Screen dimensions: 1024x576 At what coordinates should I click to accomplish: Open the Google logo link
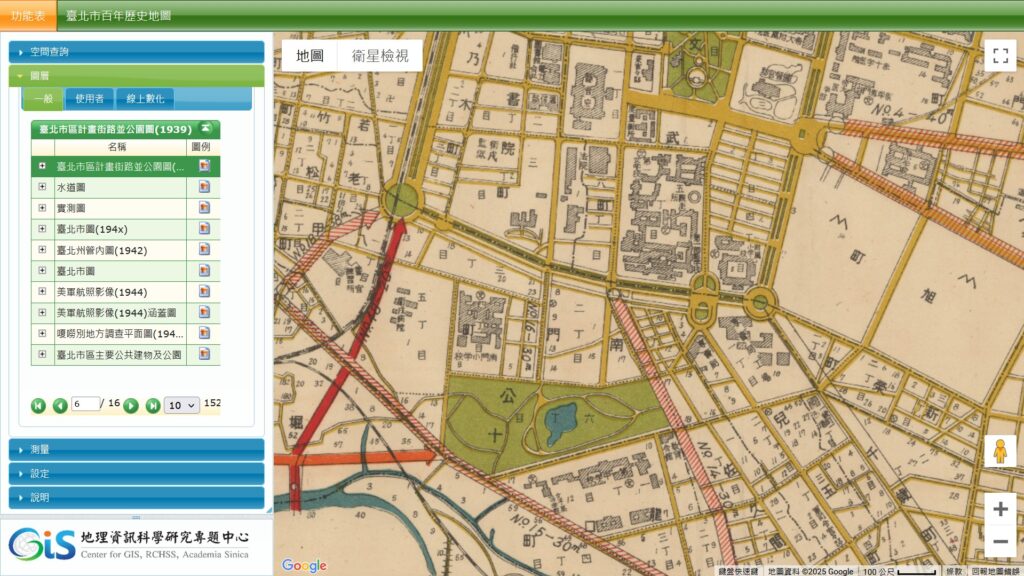304,565
